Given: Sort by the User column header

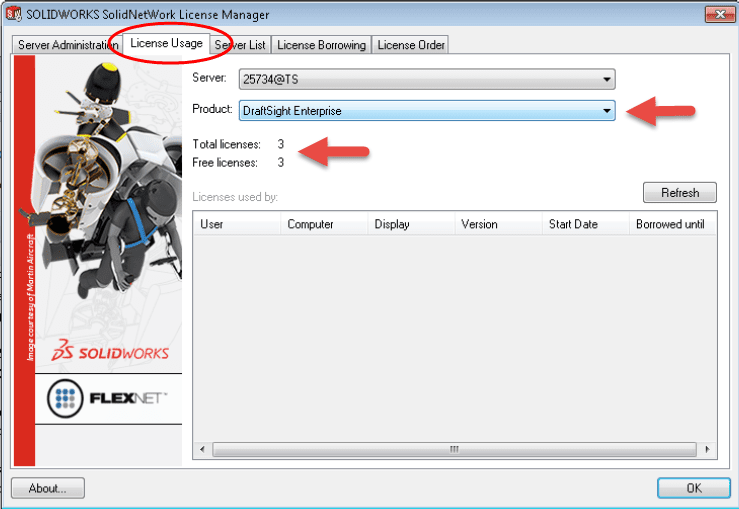Looking at the screenshot, I should [236, 224].
